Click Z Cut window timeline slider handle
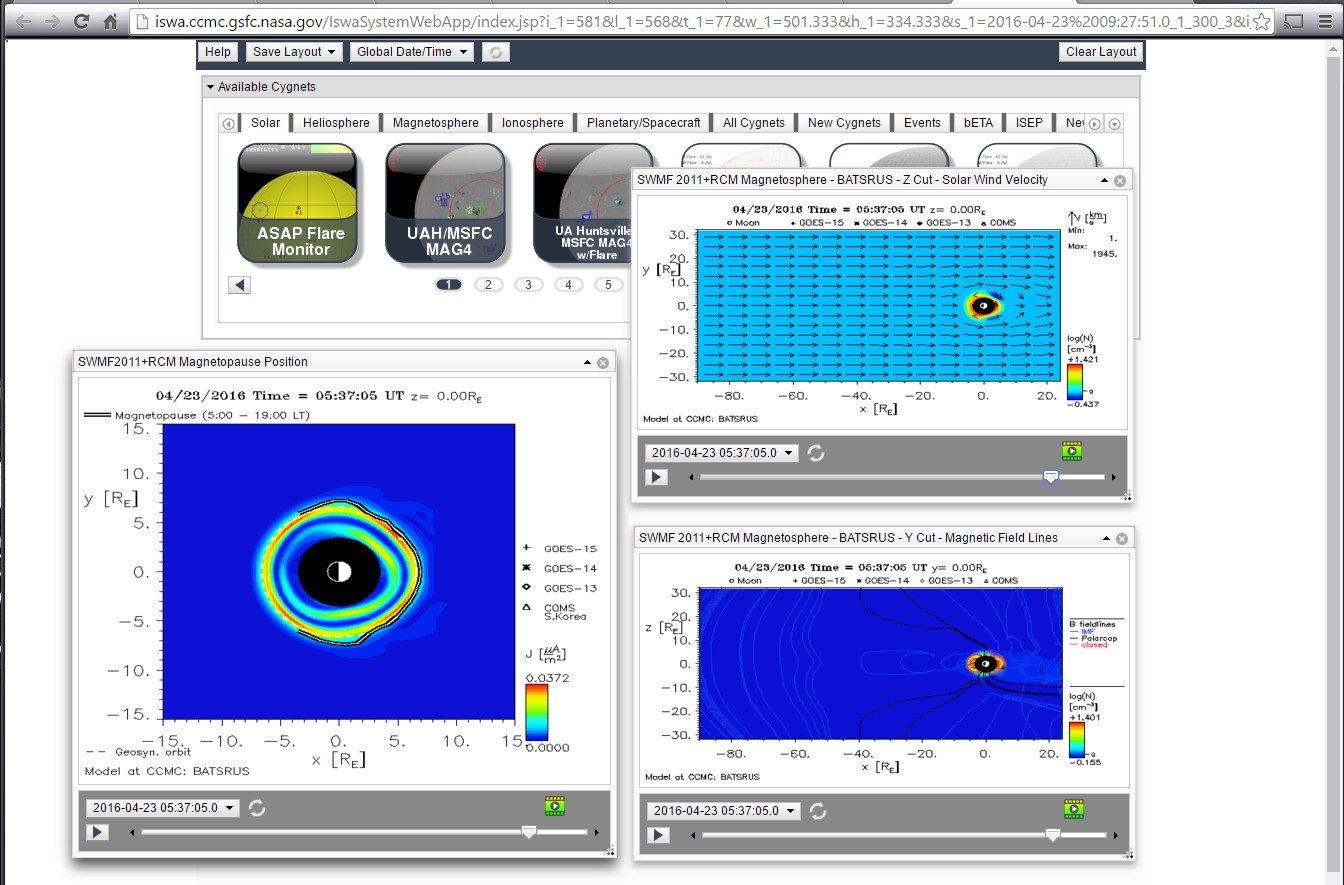This screenshot has width=1344, height=885. tap(1050, 478)
